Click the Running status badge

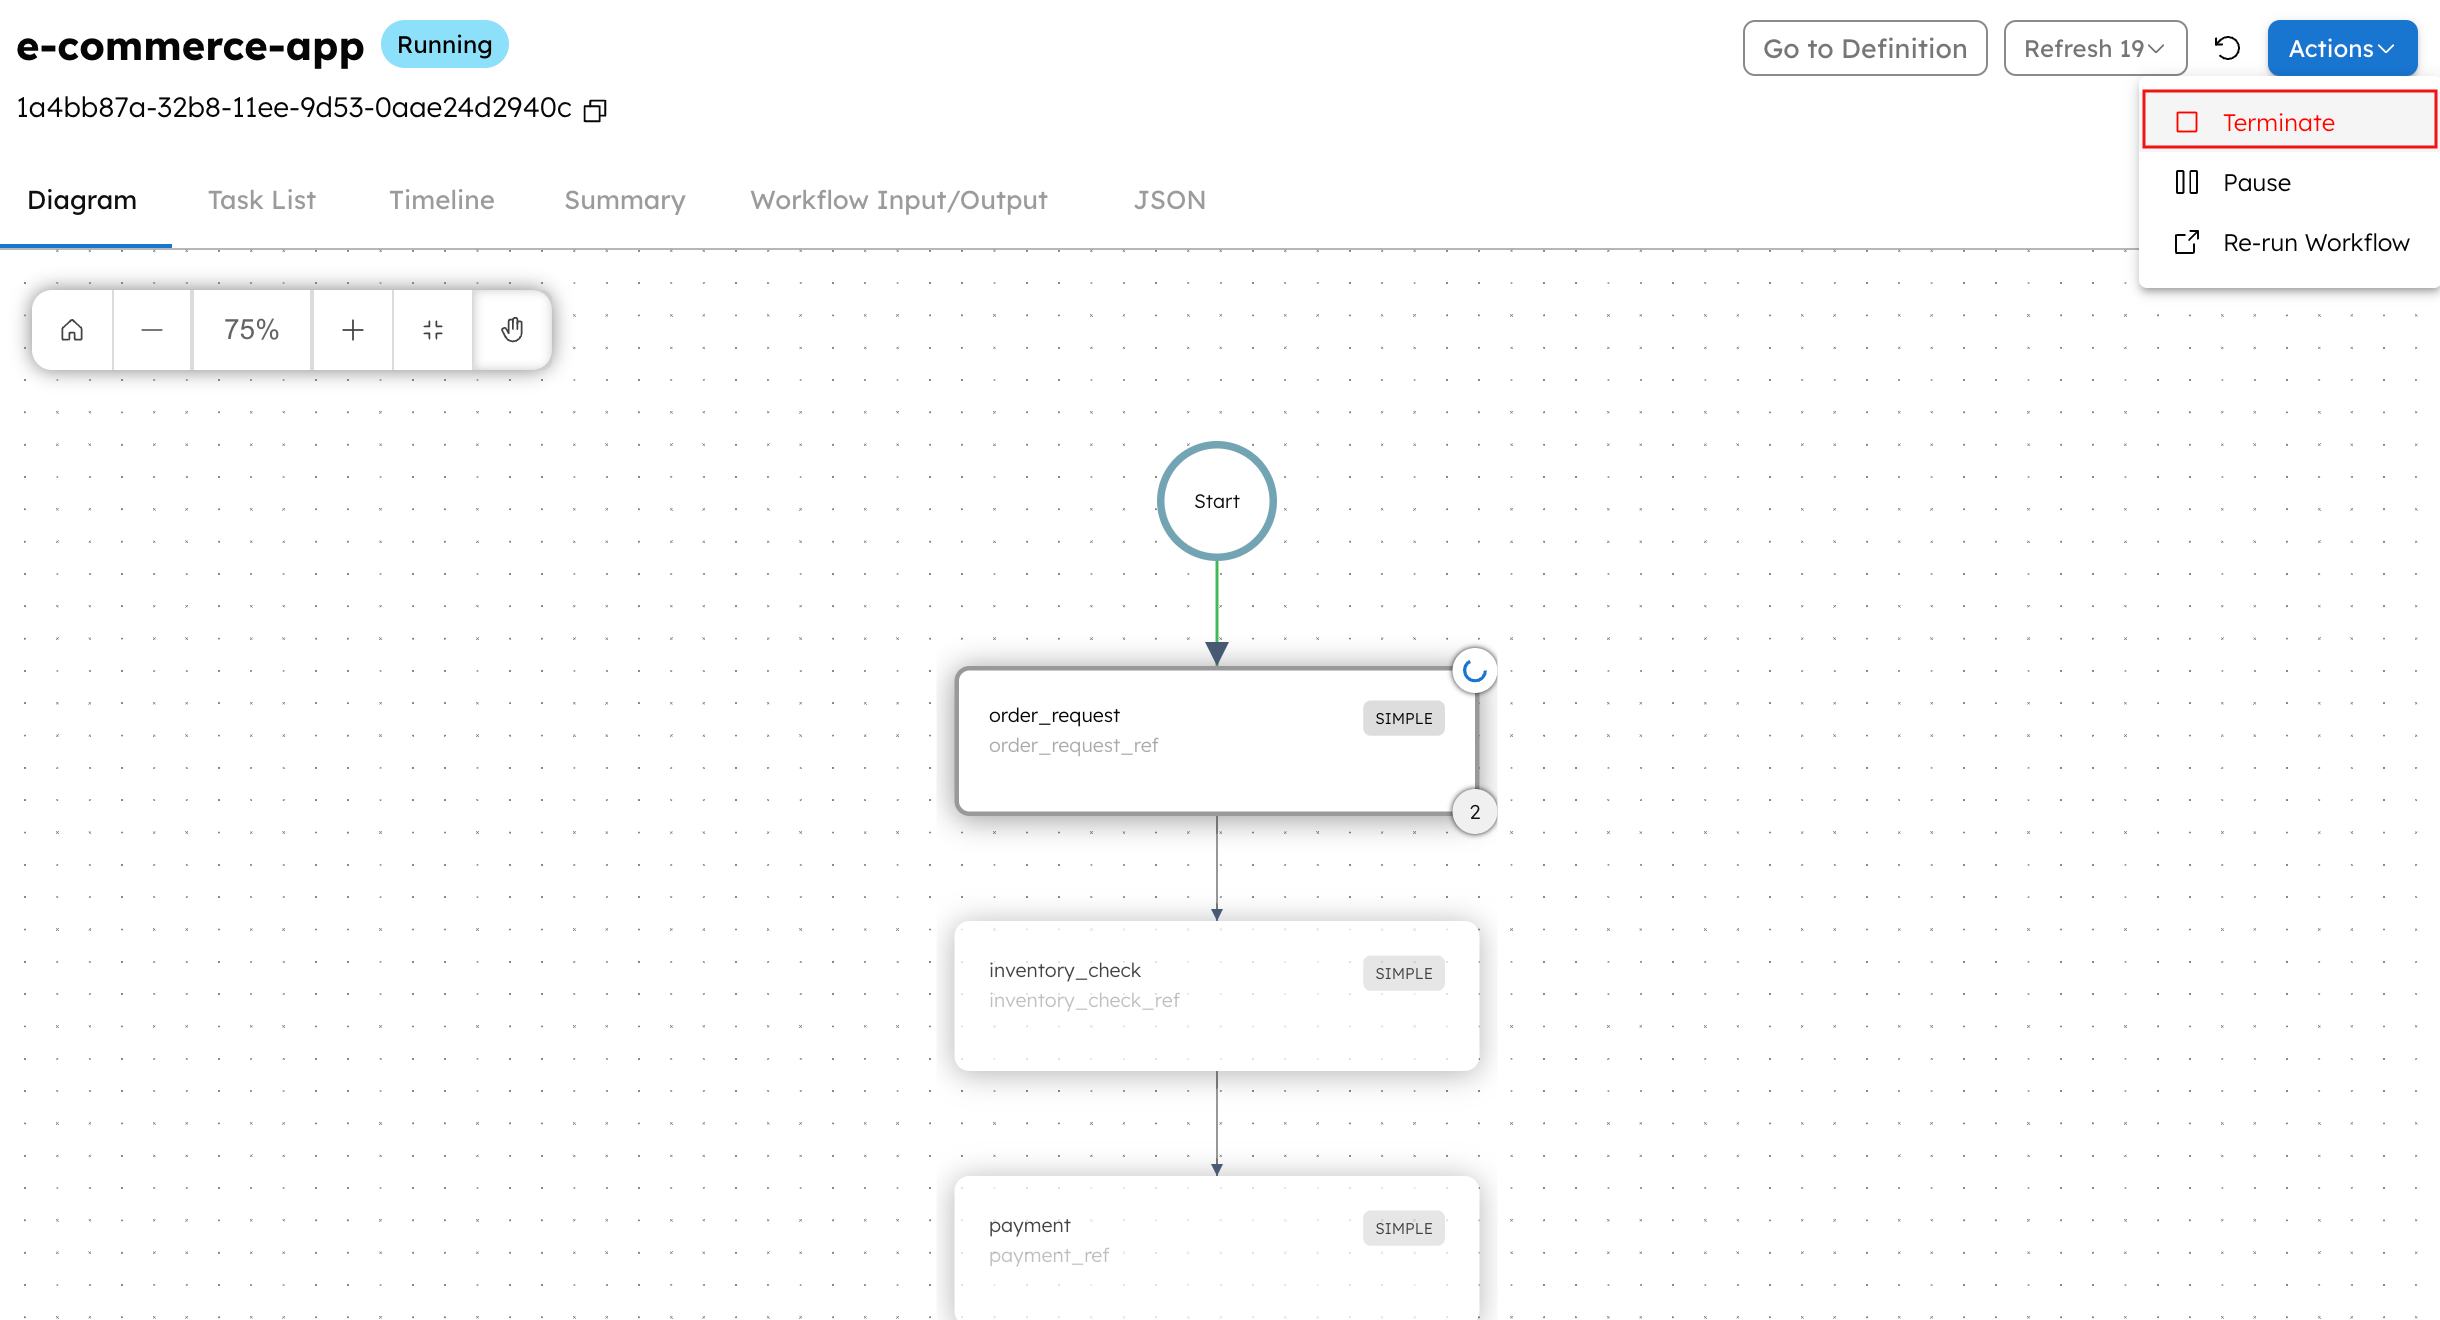(444, 44)
